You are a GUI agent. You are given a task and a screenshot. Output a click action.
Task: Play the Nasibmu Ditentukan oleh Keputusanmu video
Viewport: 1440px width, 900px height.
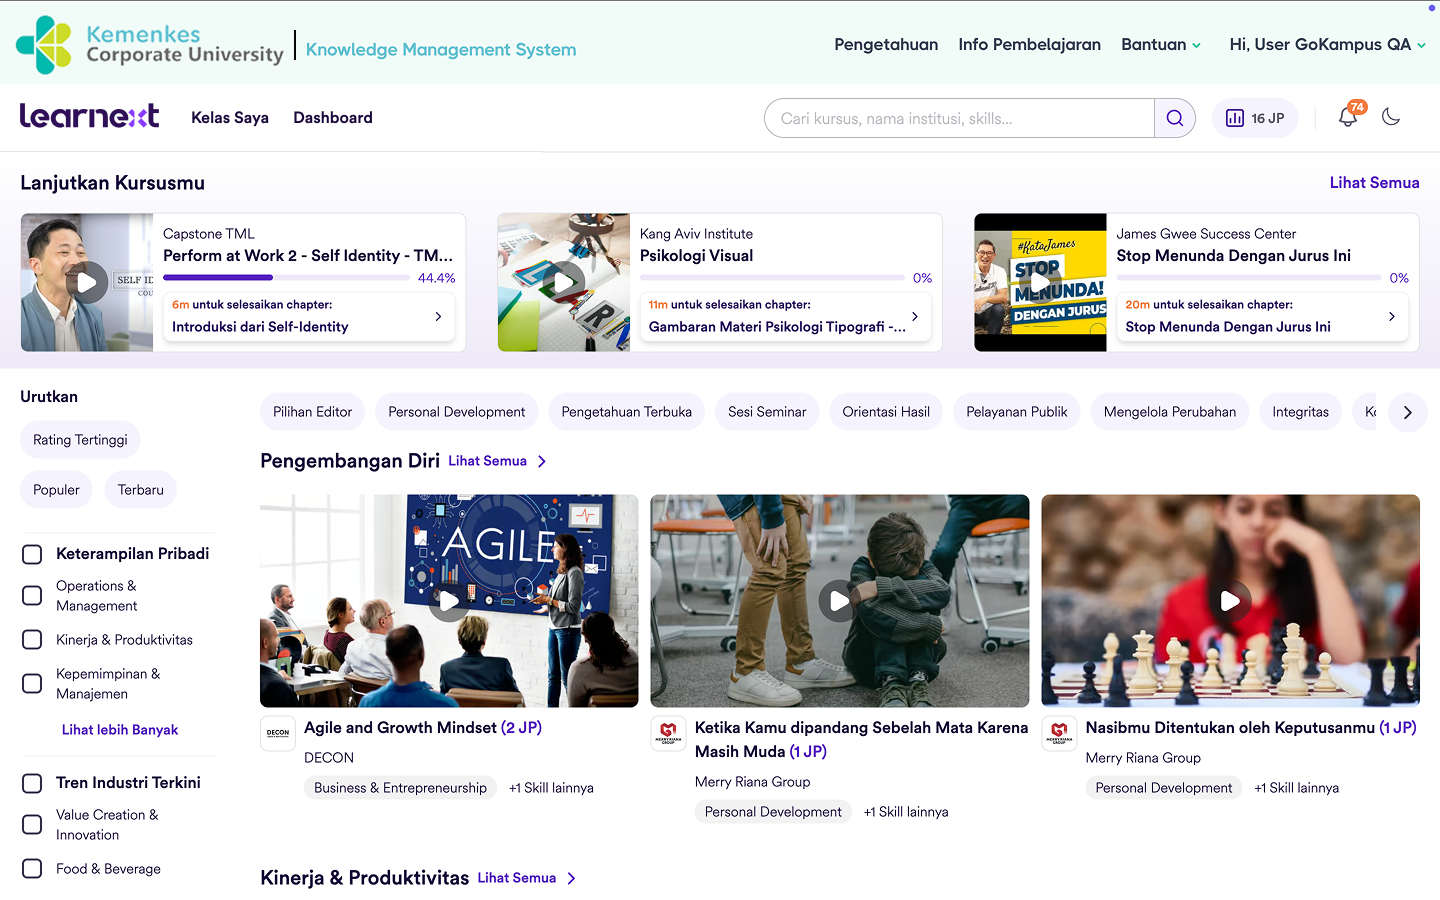[x=1230, y=601]
